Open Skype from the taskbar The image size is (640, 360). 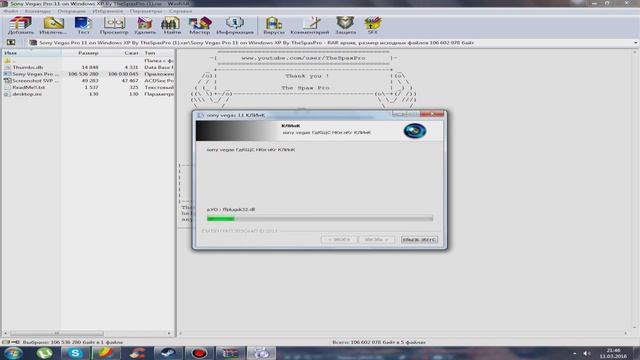tap(76, 353)
